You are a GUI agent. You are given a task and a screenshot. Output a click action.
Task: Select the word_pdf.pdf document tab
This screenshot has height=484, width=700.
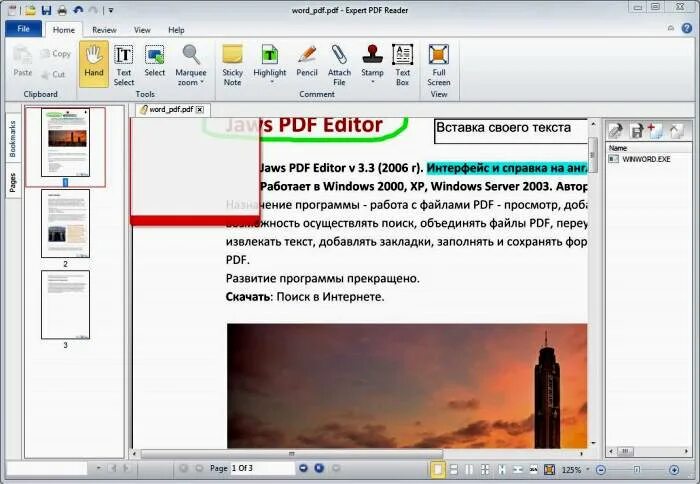(172, 109)
